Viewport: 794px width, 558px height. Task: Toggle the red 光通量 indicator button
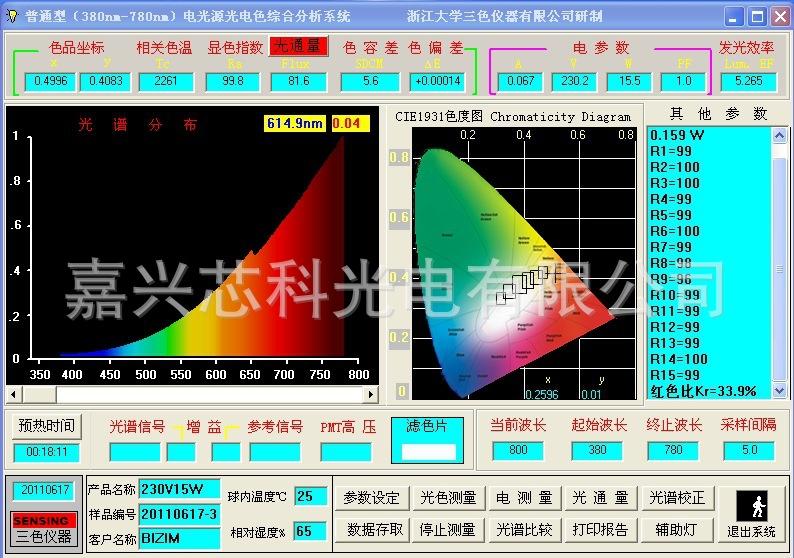tap(297, 47)
